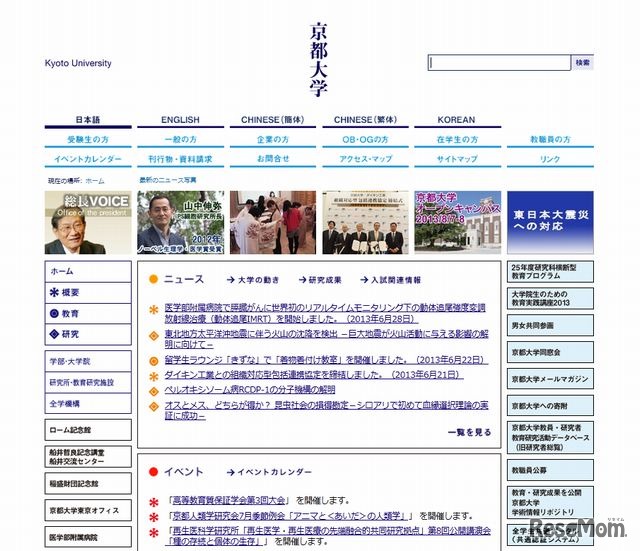Click the orange dot icon beside ニュース heading

pyautogui.click(x=153, y=279)
